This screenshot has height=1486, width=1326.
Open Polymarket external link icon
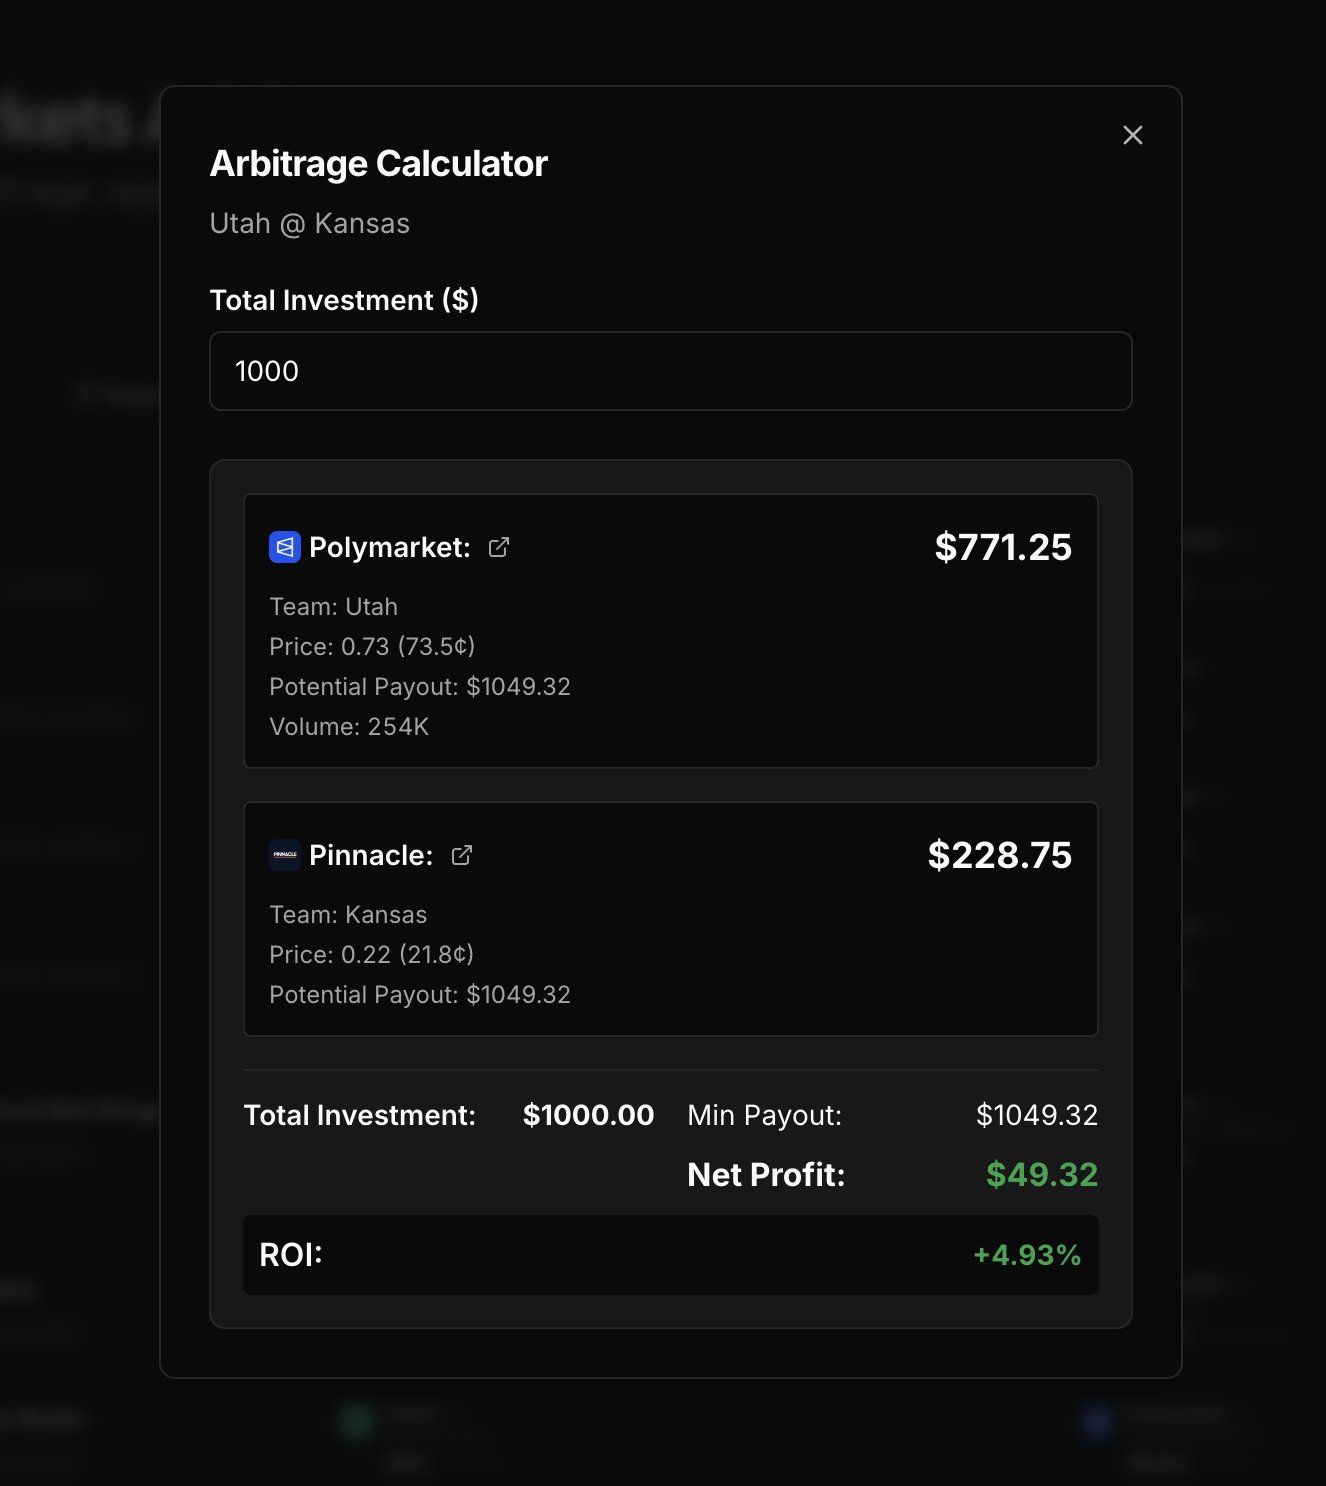click(x=498, y=547)
